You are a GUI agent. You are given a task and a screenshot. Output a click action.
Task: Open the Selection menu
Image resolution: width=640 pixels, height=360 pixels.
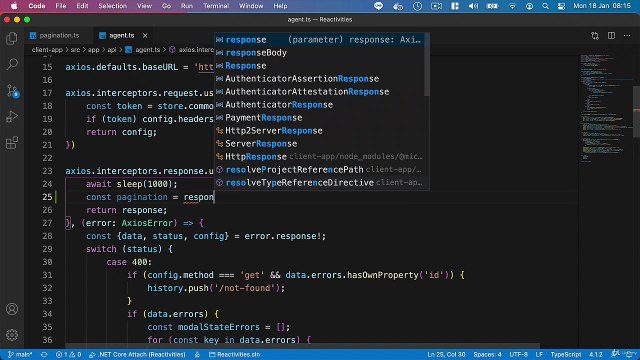112,6
